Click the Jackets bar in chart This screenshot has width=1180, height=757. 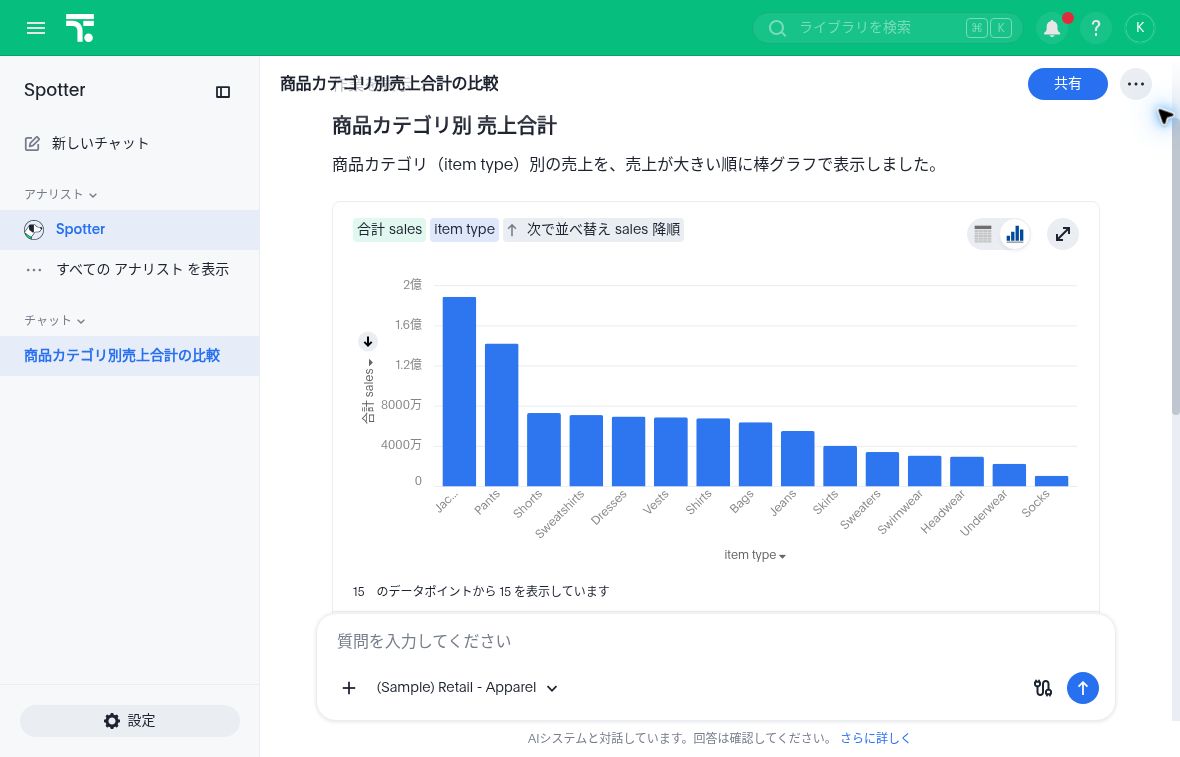point(459,391)
